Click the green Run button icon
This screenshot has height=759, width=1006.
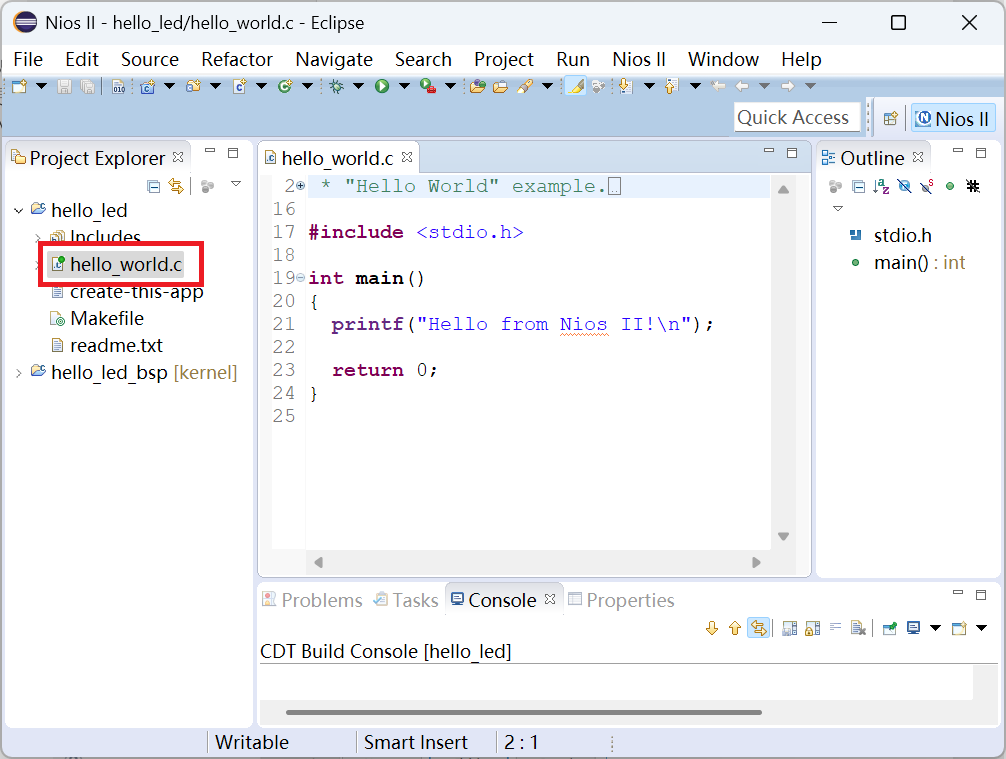click(x=382, y=86)
